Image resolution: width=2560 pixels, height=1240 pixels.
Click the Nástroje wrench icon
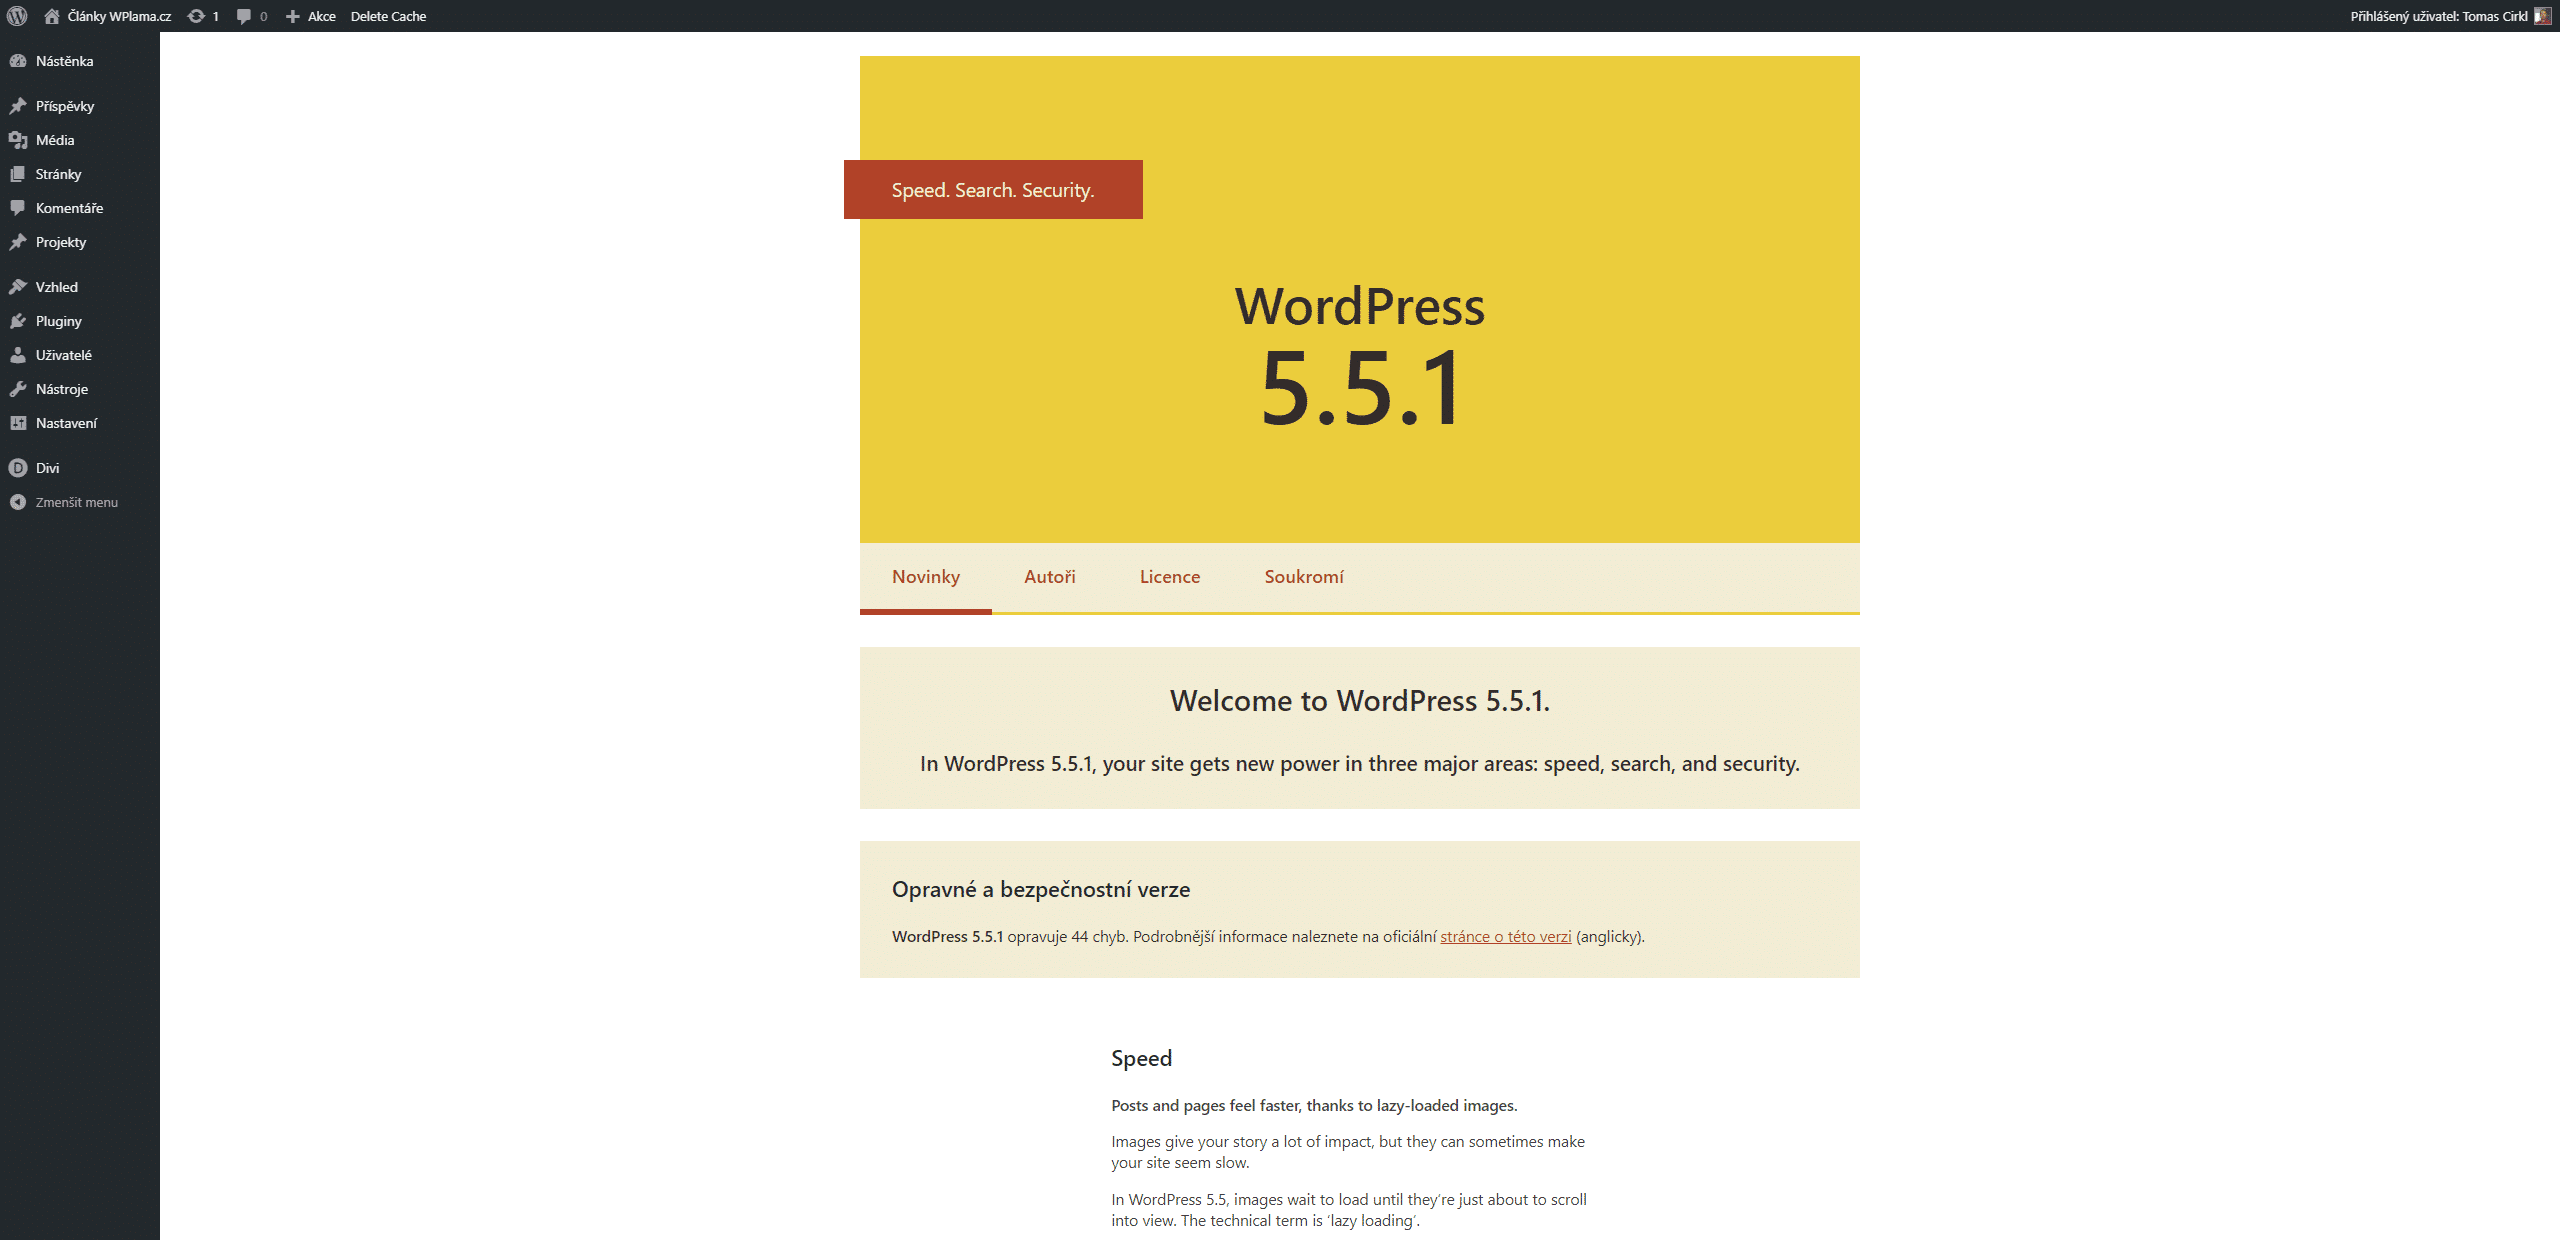[18, 389]
